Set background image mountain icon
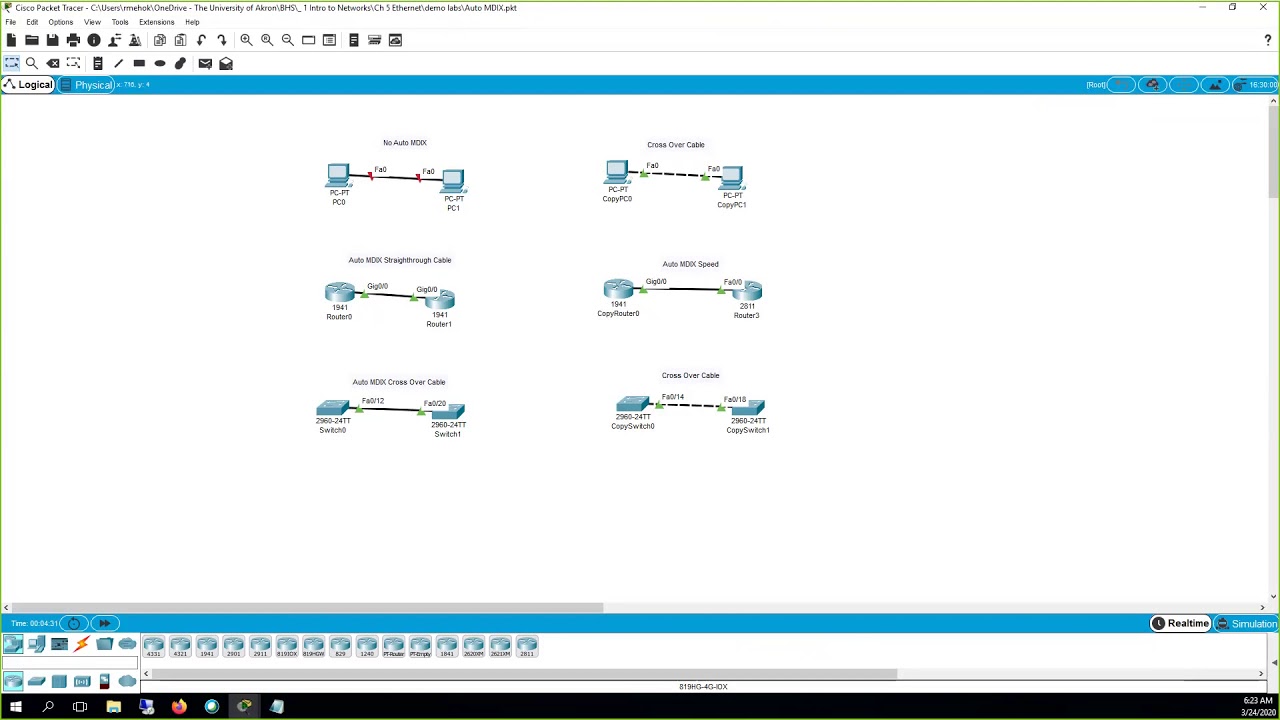This screenshot has width=1280, height=720. click(1215, 85)
